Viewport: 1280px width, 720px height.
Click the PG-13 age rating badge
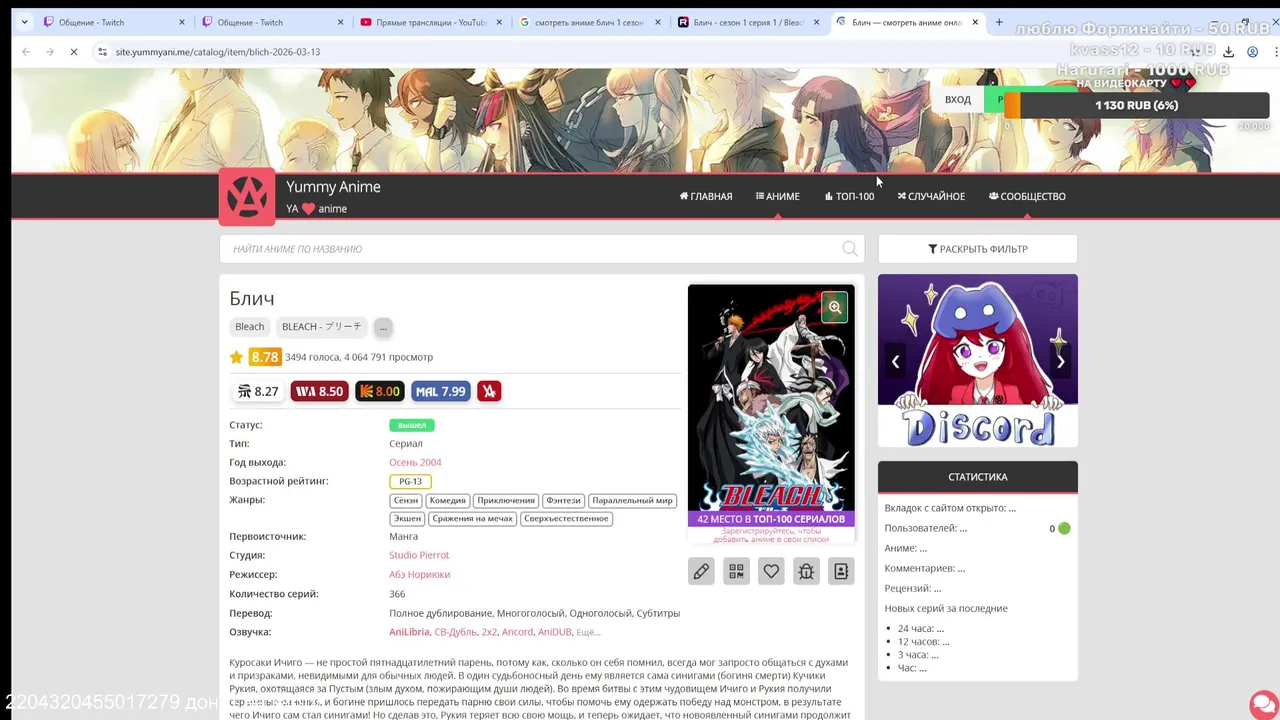410,481
